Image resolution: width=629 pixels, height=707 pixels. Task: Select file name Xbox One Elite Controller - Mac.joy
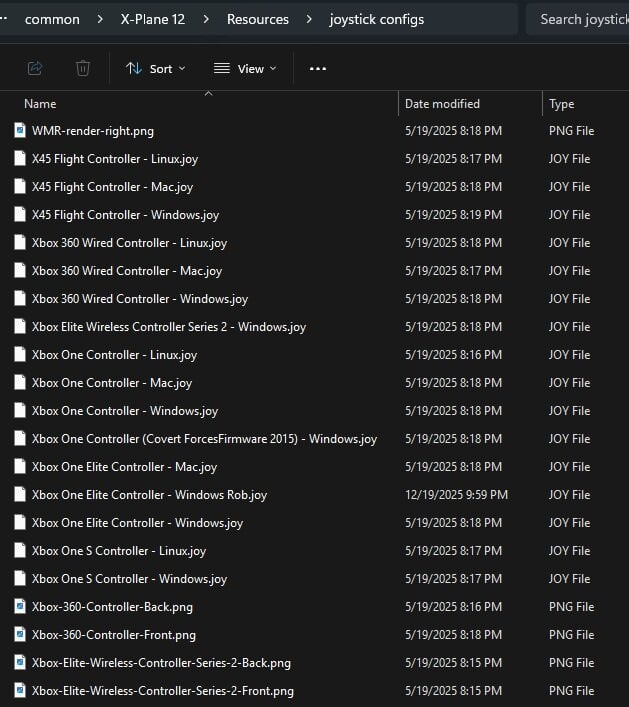pyautogui.click(x=124, y=467)
